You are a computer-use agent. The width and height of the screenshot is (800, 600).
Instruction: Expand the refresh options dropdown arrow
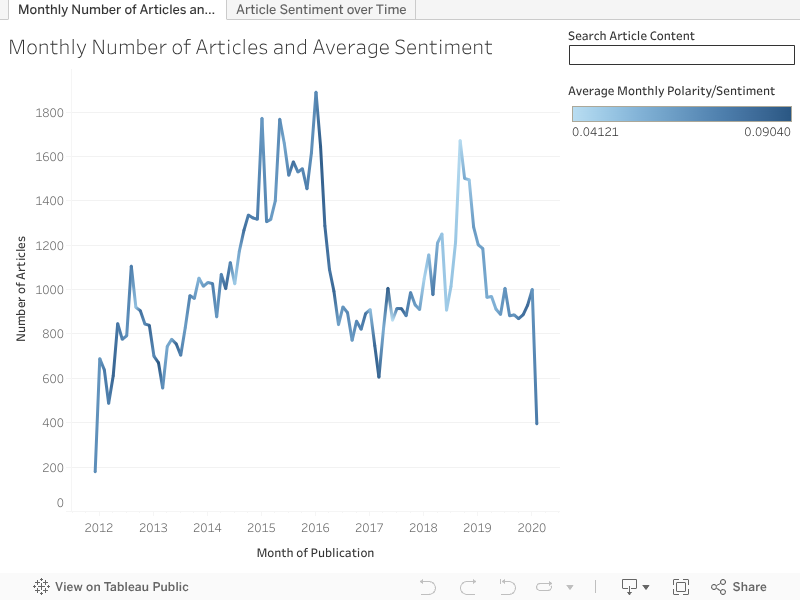pyautogui.click(x=570, y=587)
